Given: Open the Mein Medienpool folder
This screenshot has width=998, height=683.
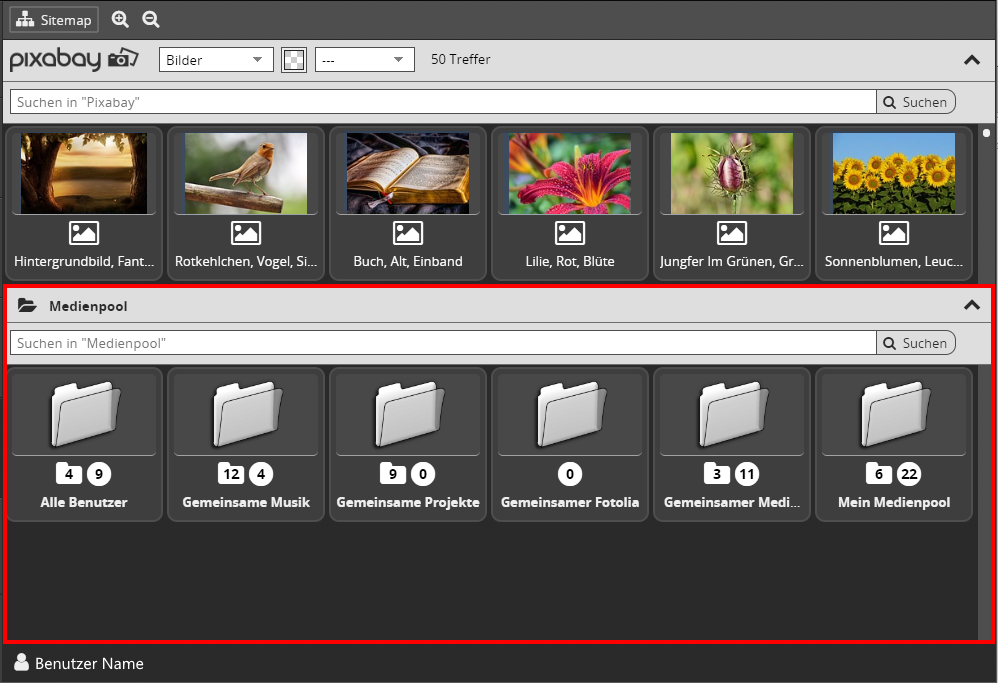Looking at the screenshot, I should click(x=893, y=415).
